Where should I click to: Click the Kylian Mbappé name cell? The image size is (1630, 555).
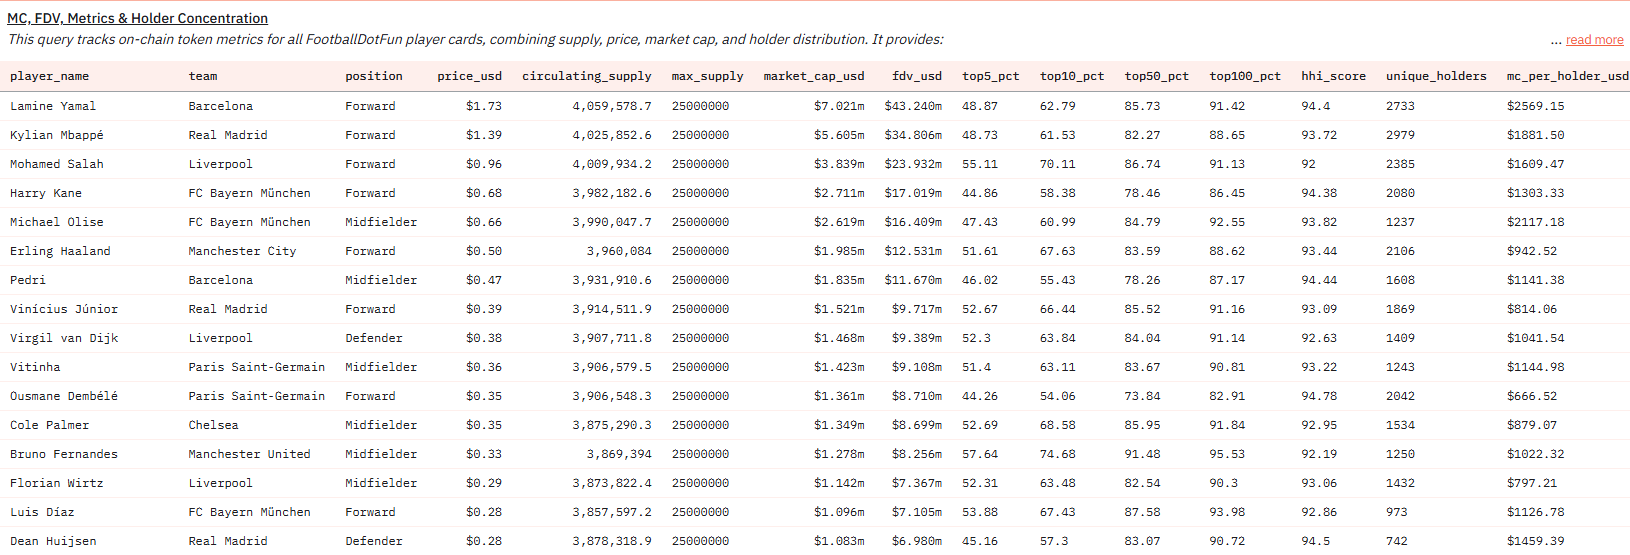56,135
